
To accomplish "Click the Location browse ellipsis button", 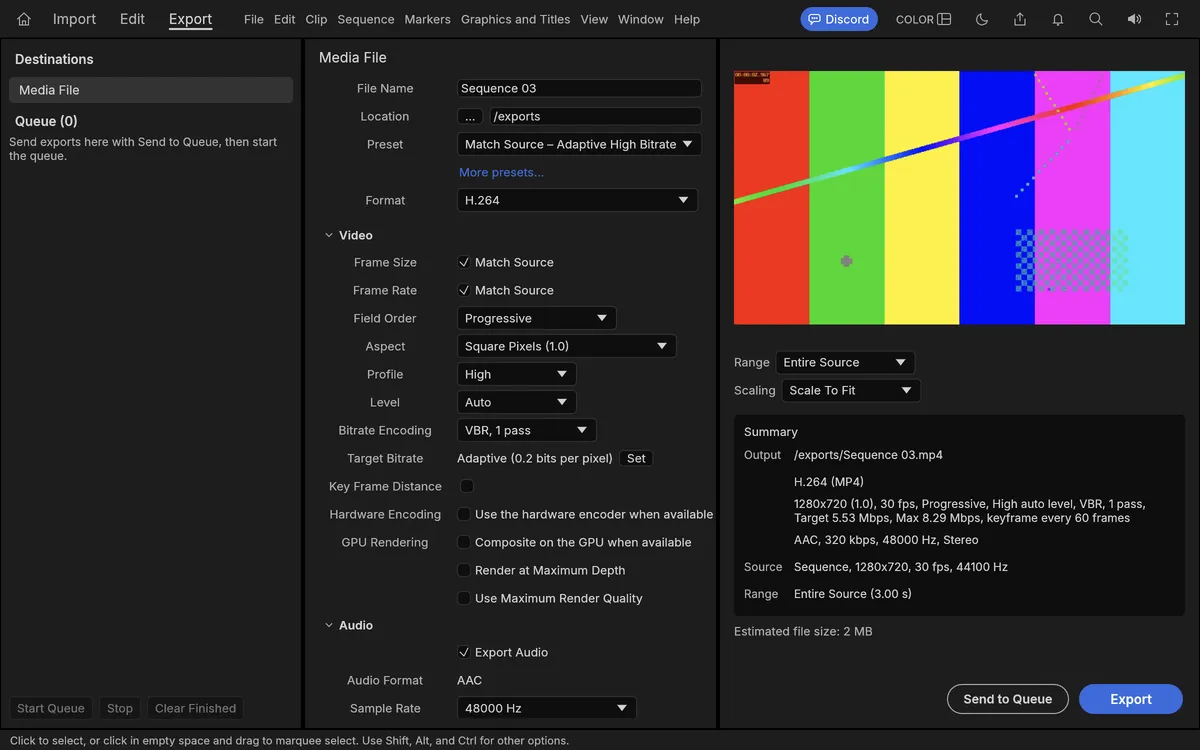I will point(472,116).
